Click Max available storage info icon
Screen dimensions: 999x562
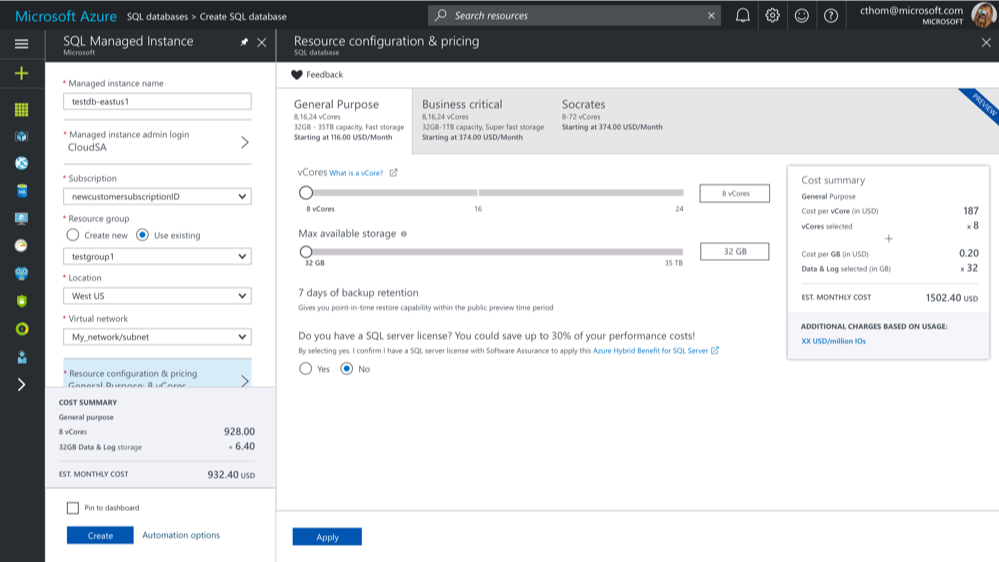404,234
